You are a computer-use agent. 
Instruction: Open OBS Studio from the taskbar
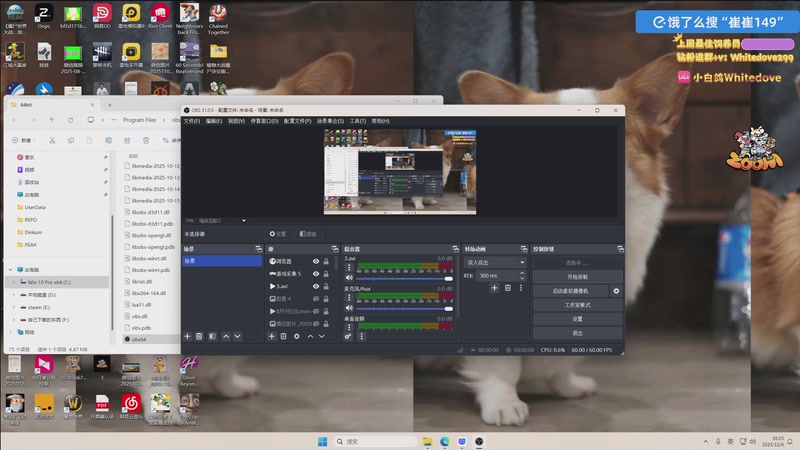479,442
